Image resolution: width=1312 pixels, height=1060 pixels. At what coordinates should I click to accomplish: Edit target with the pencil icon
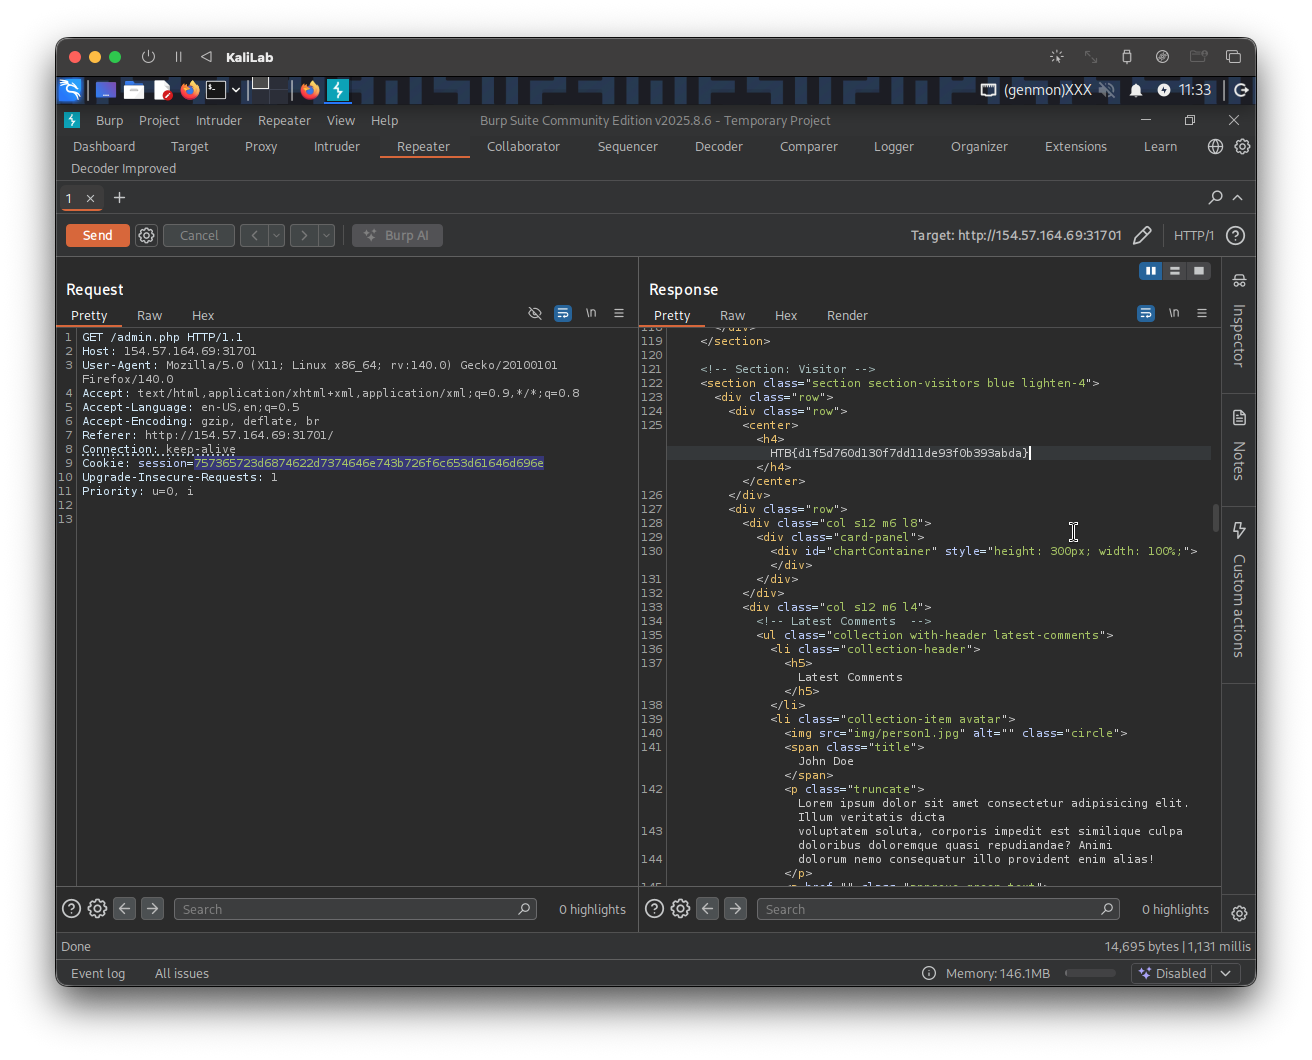click(x=1142, y=236)
